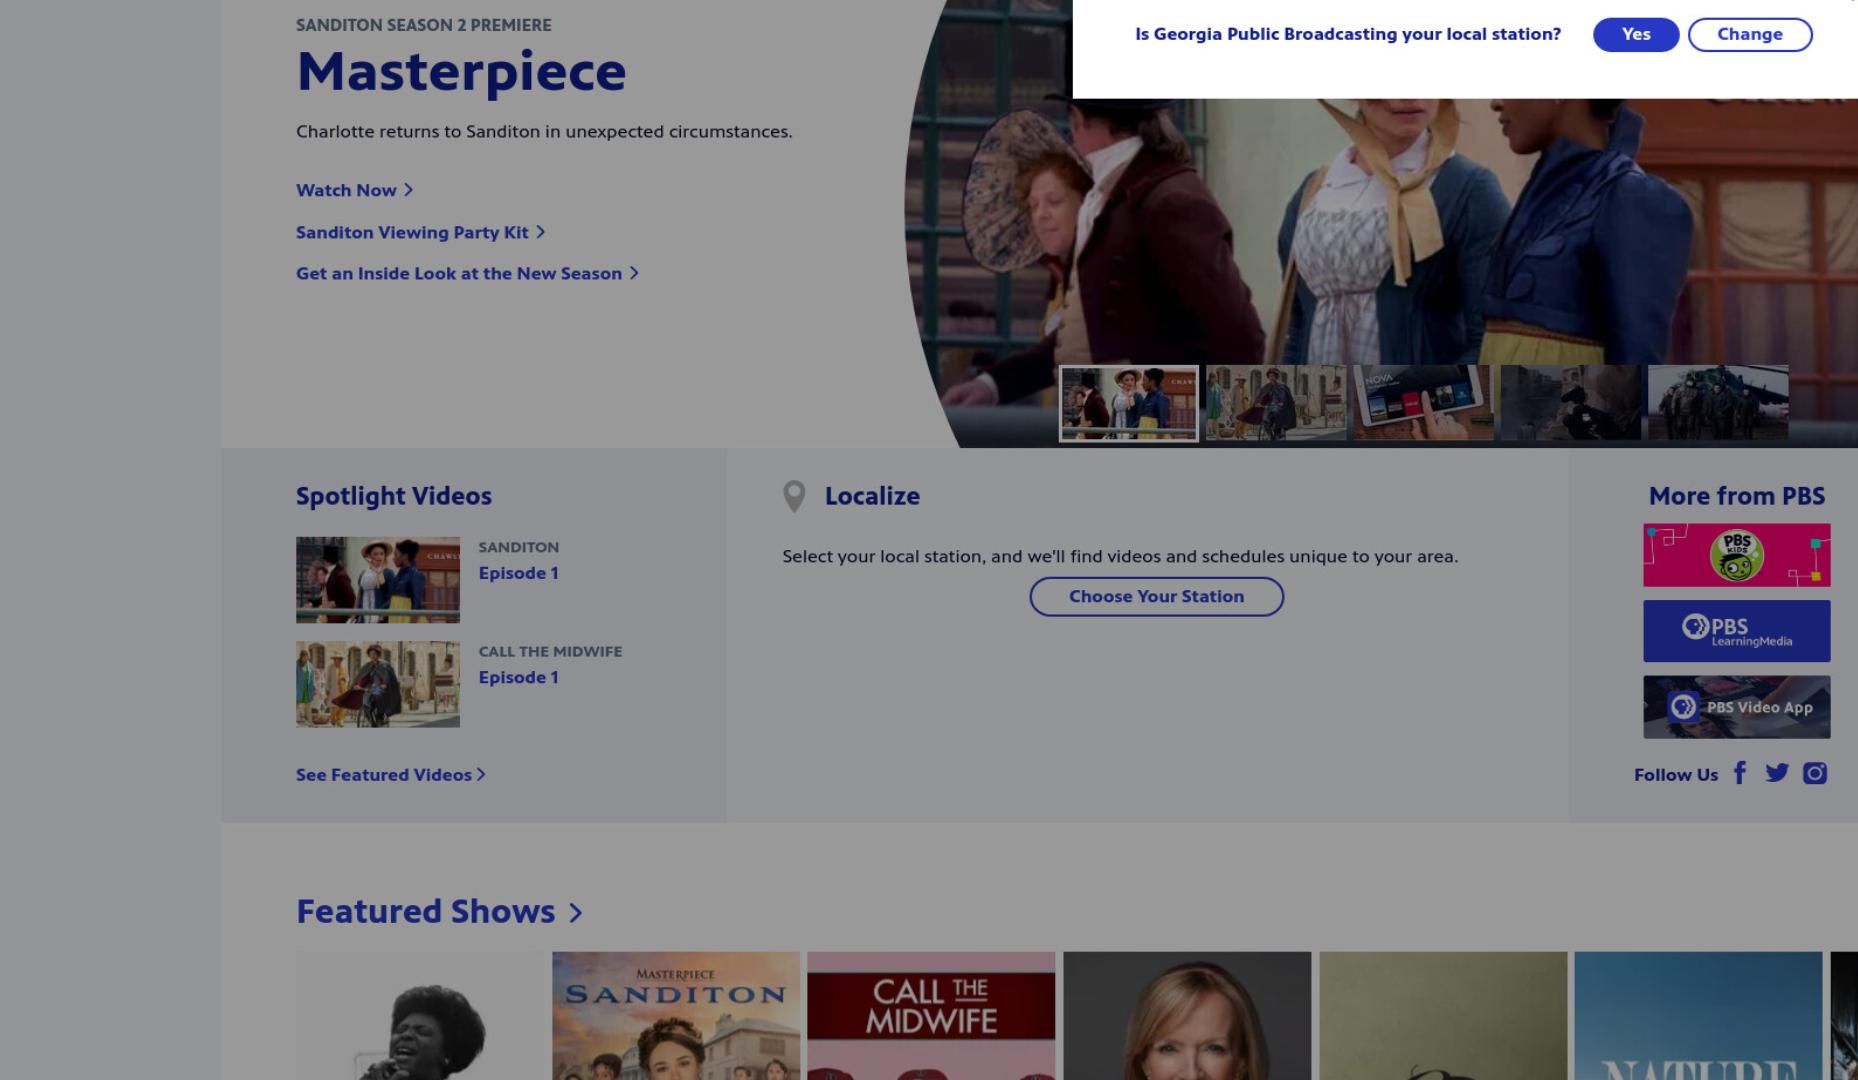
Task: Click the Spotlight Videos heading
Action: (x=394, y=496)
